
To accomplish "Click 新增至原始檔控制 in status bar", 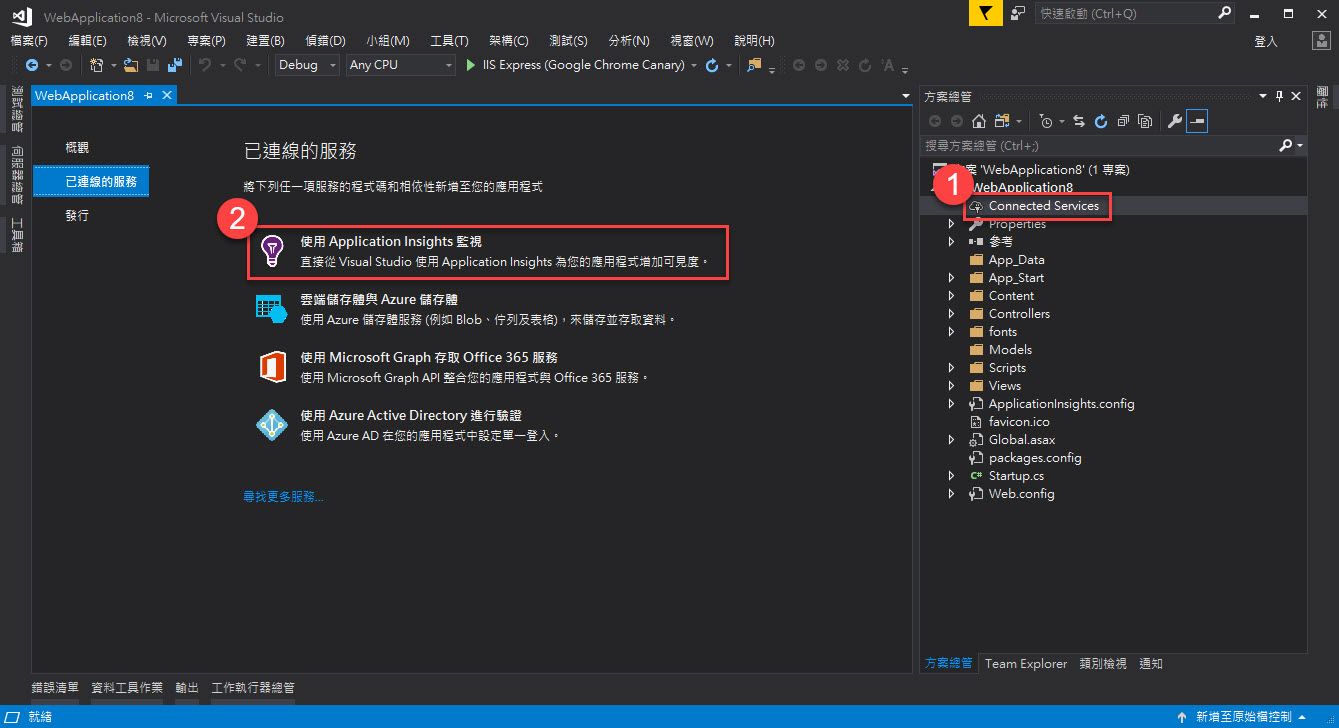I will coord(1242,717).
